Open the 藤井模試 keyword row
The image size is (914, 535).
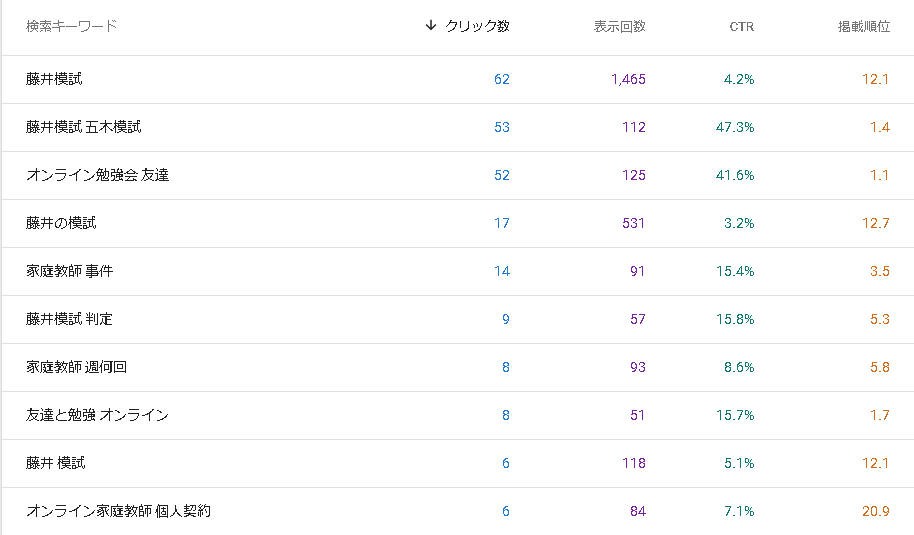pos(458,79)
